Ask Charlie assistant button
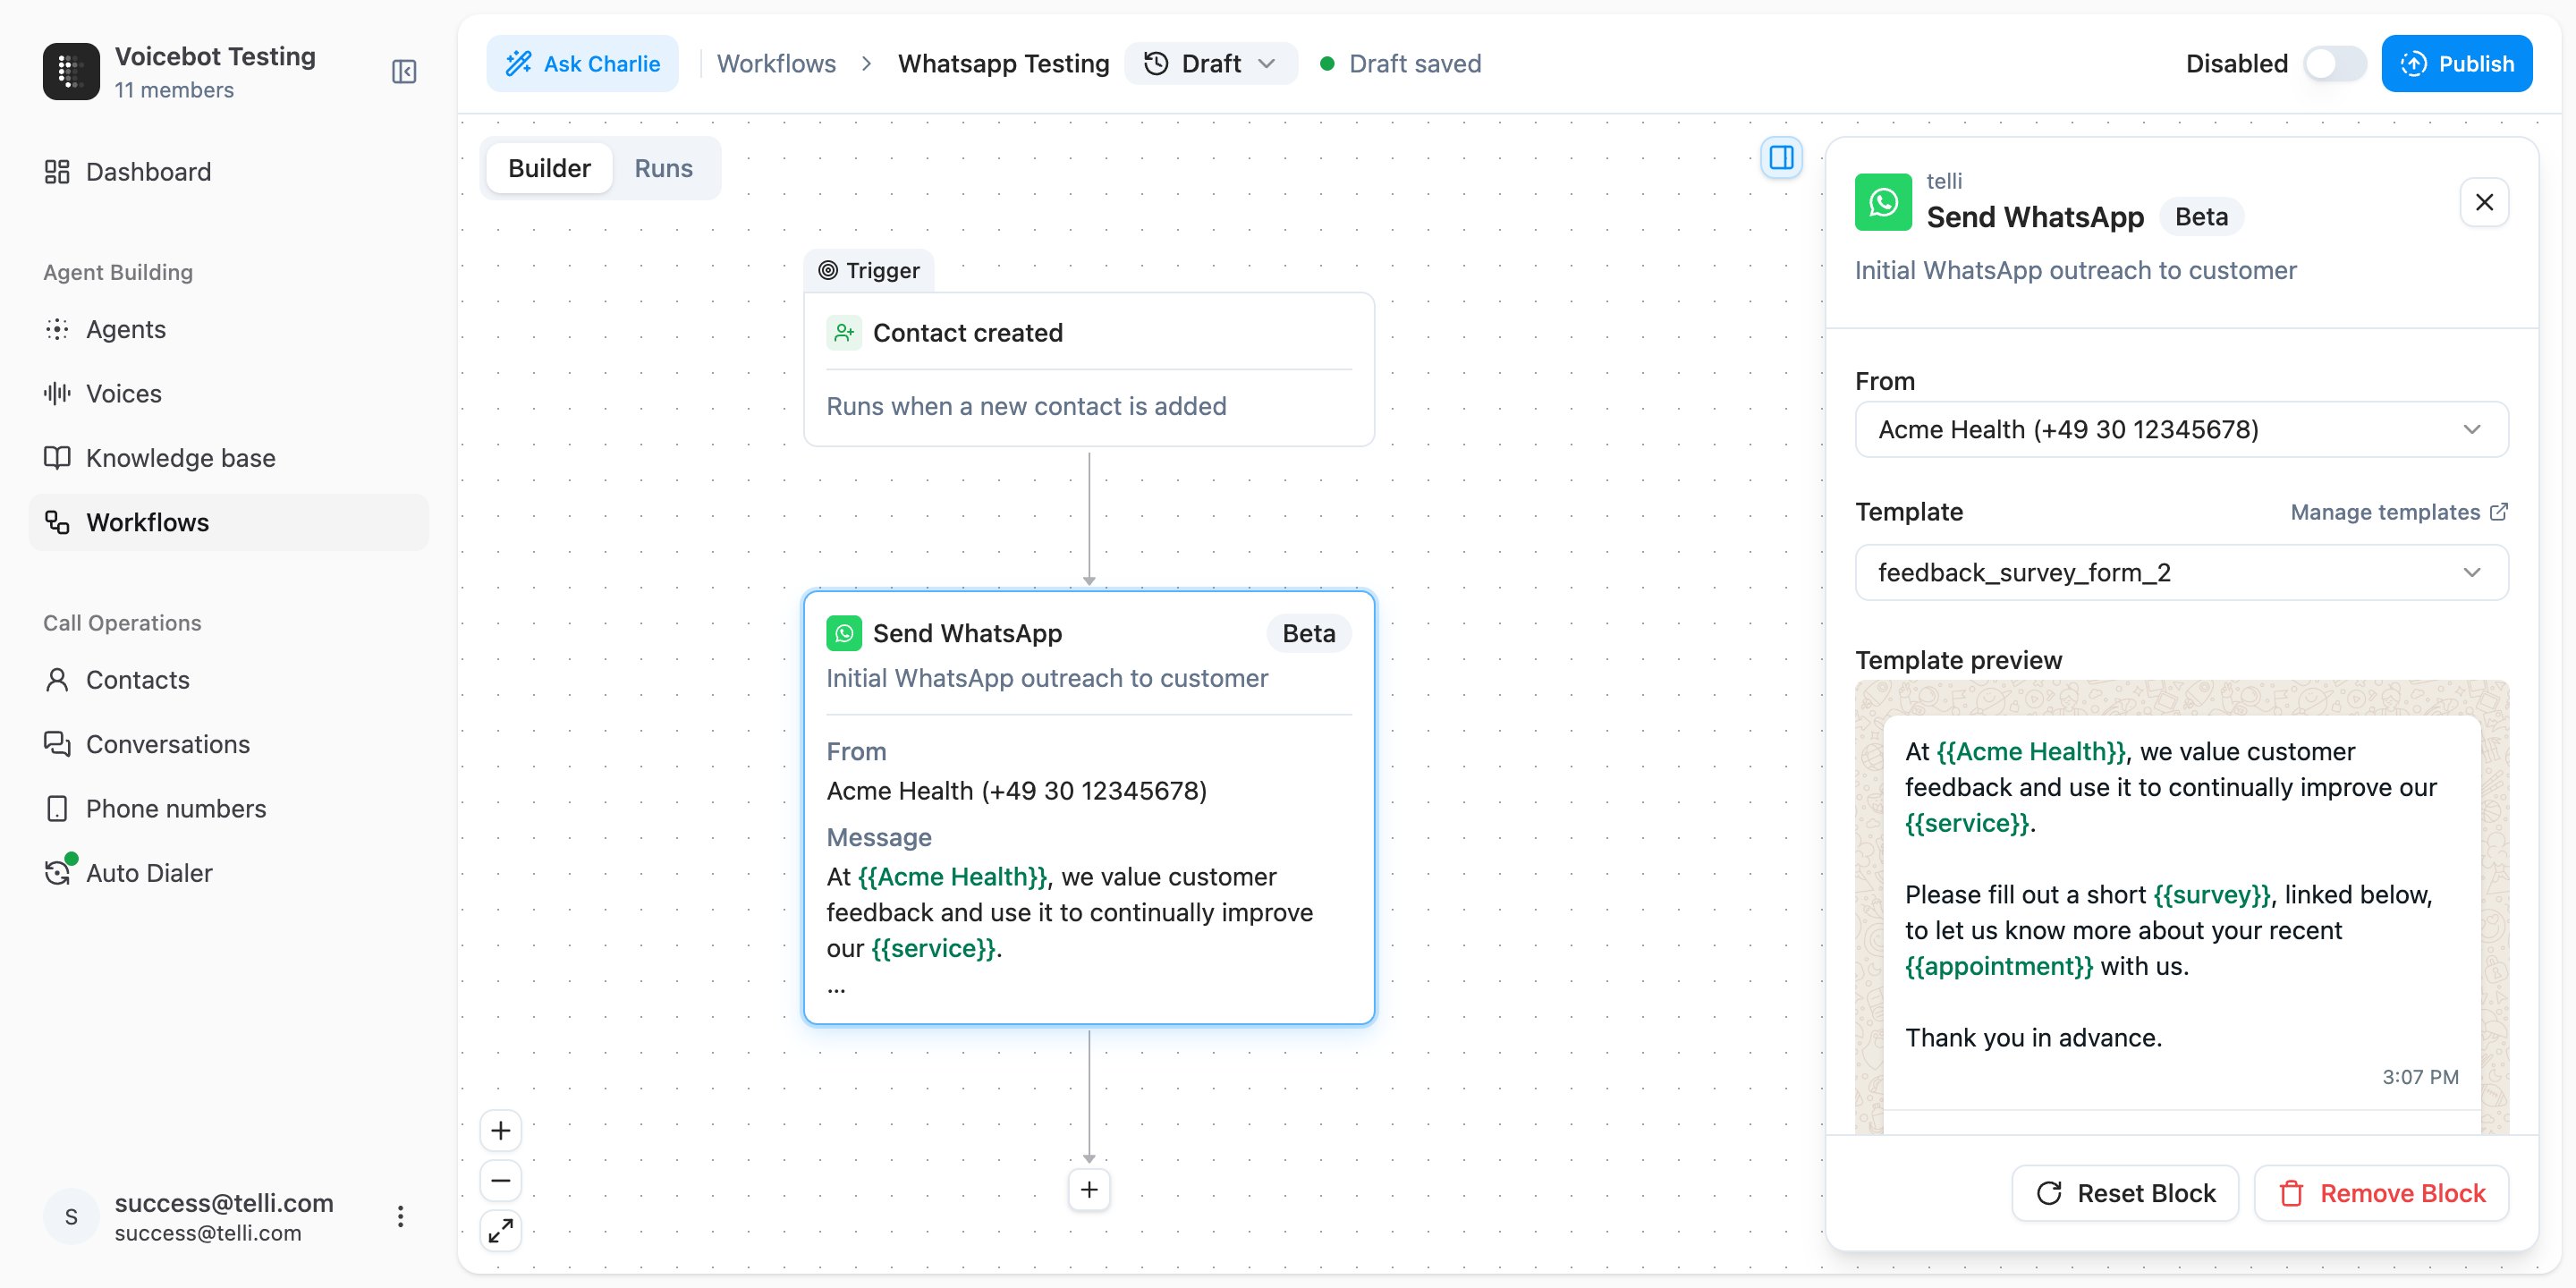Screen dimensions: 2576x1288 pos(582,64)
